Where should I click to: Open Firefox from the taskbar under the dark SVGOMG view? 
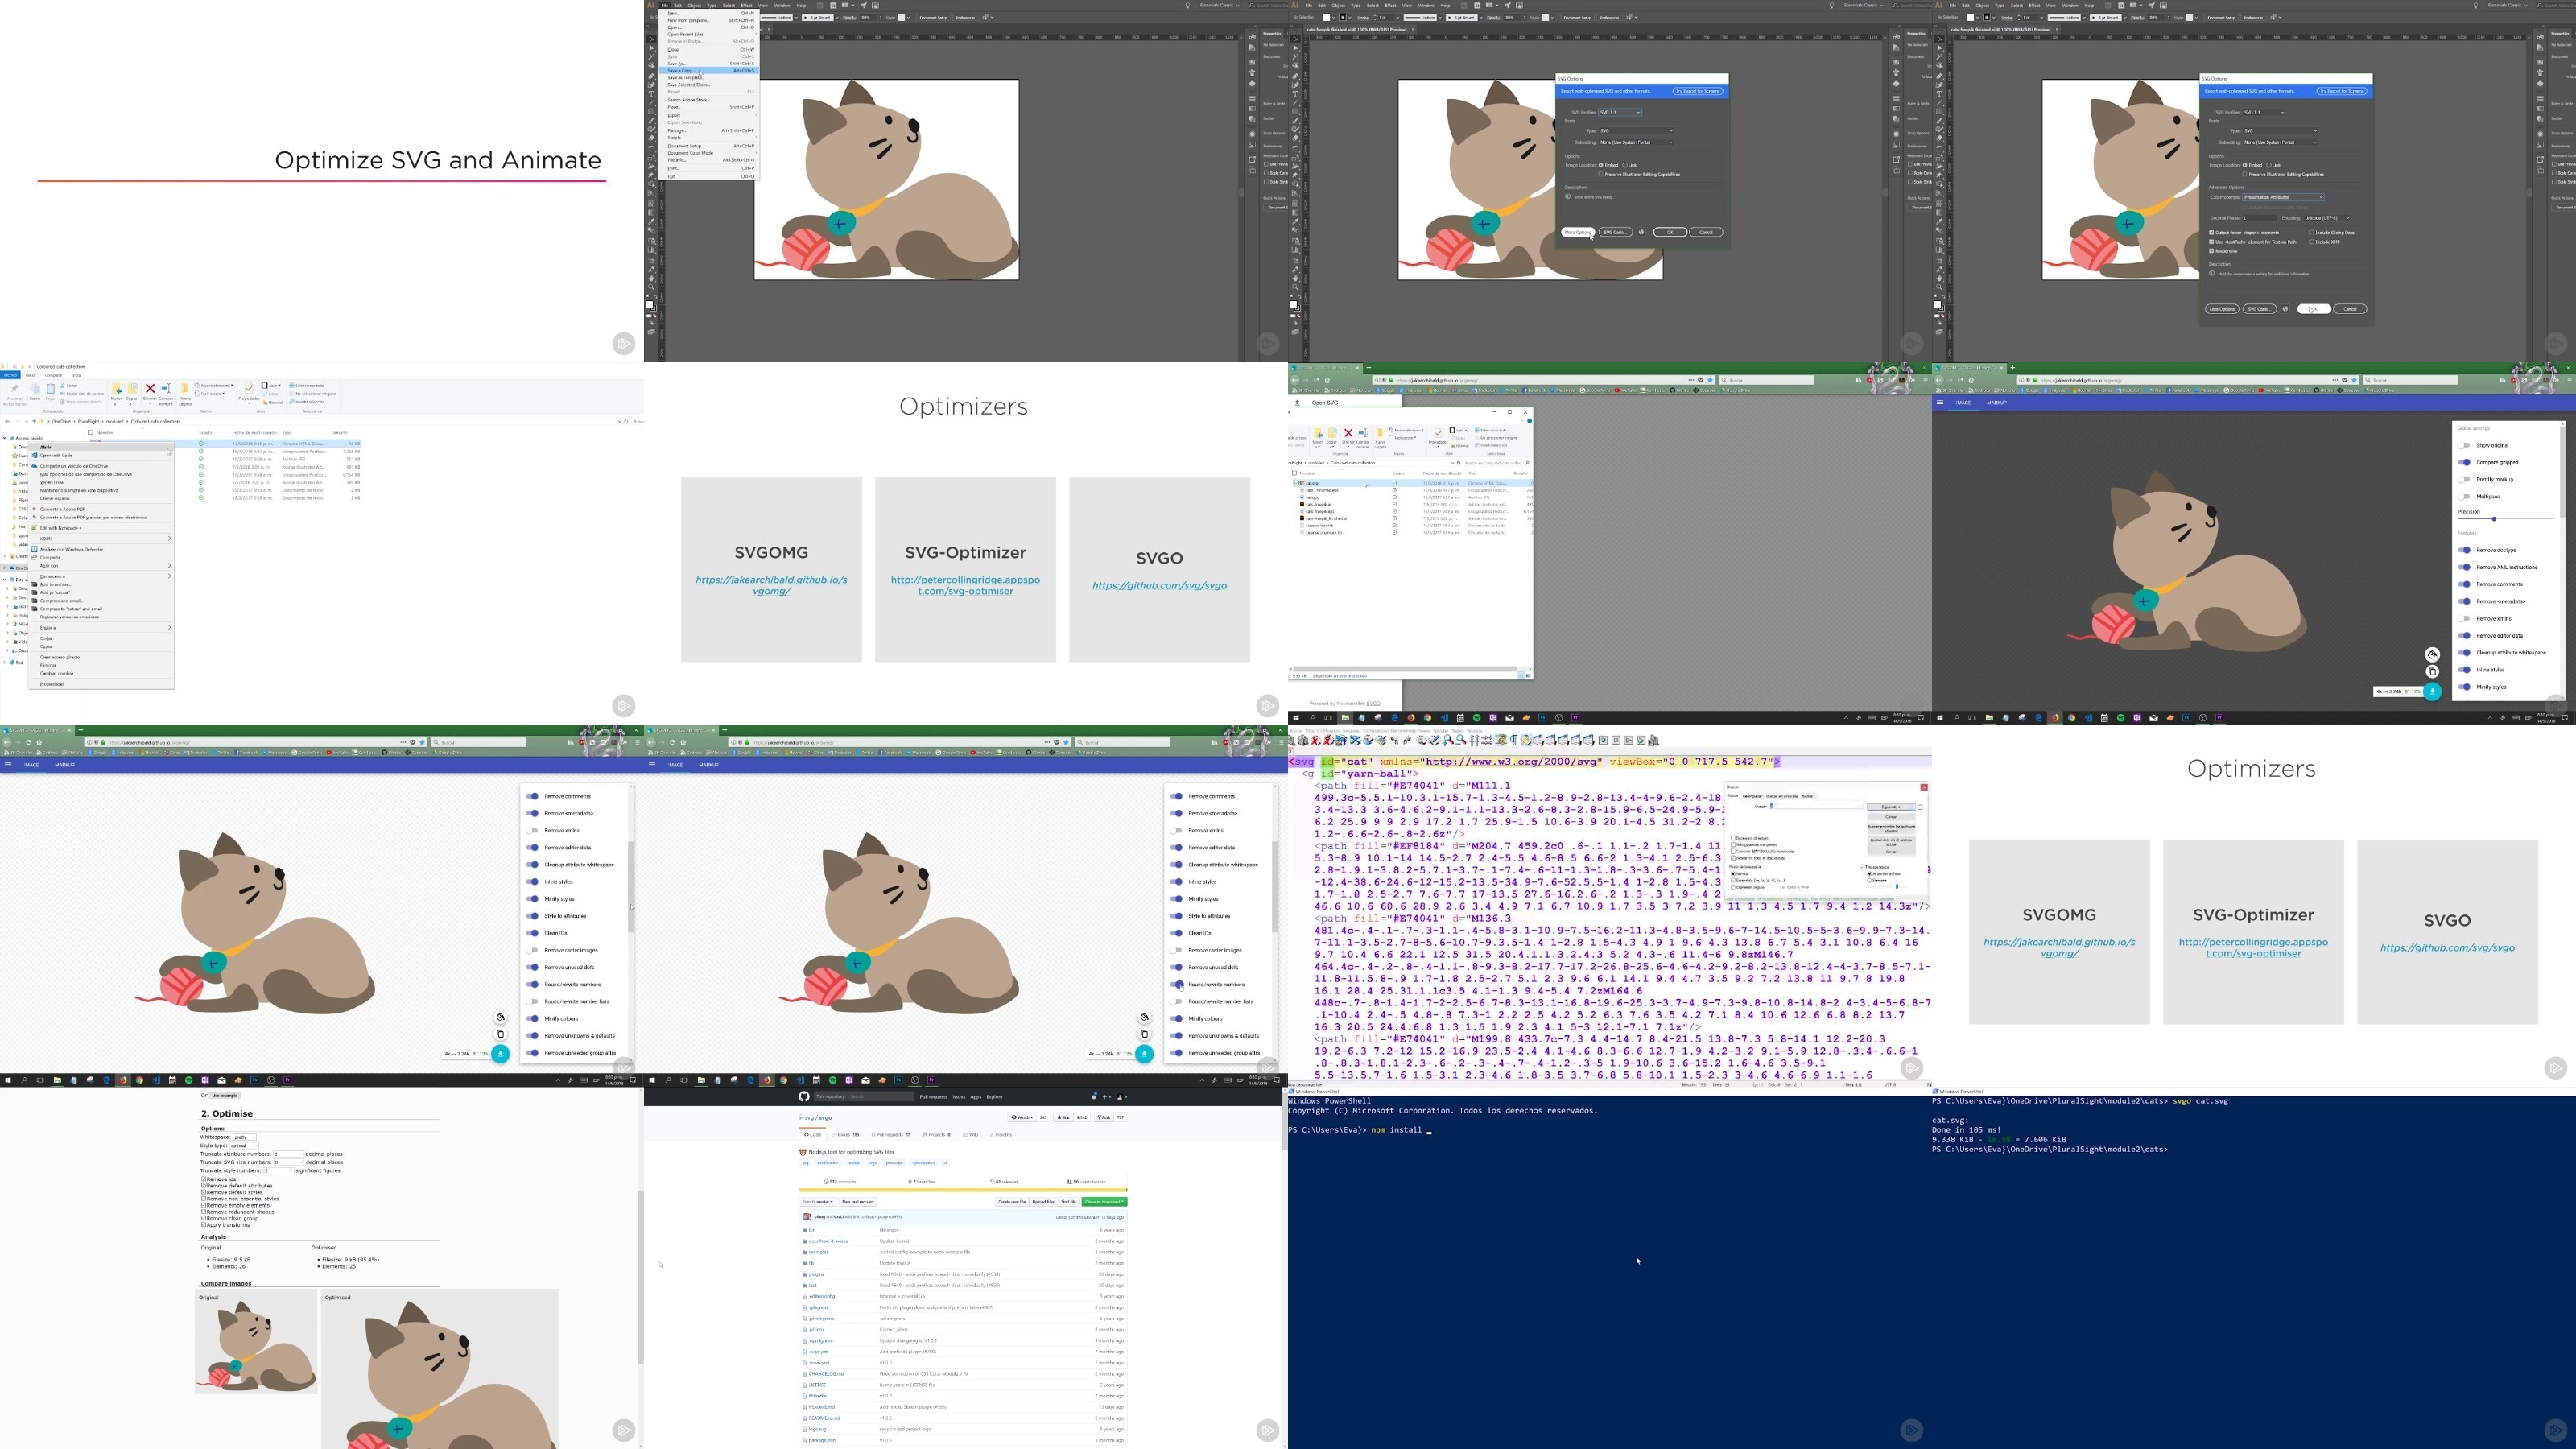click(x=2055, y=718)
